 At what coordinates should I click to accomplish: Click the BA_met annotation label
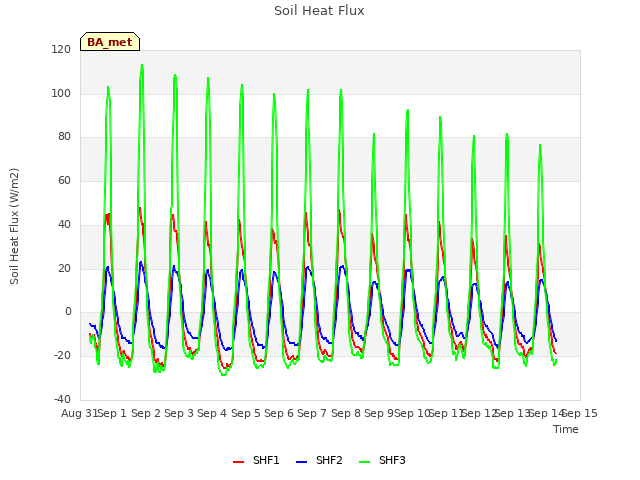click(110, 42)
